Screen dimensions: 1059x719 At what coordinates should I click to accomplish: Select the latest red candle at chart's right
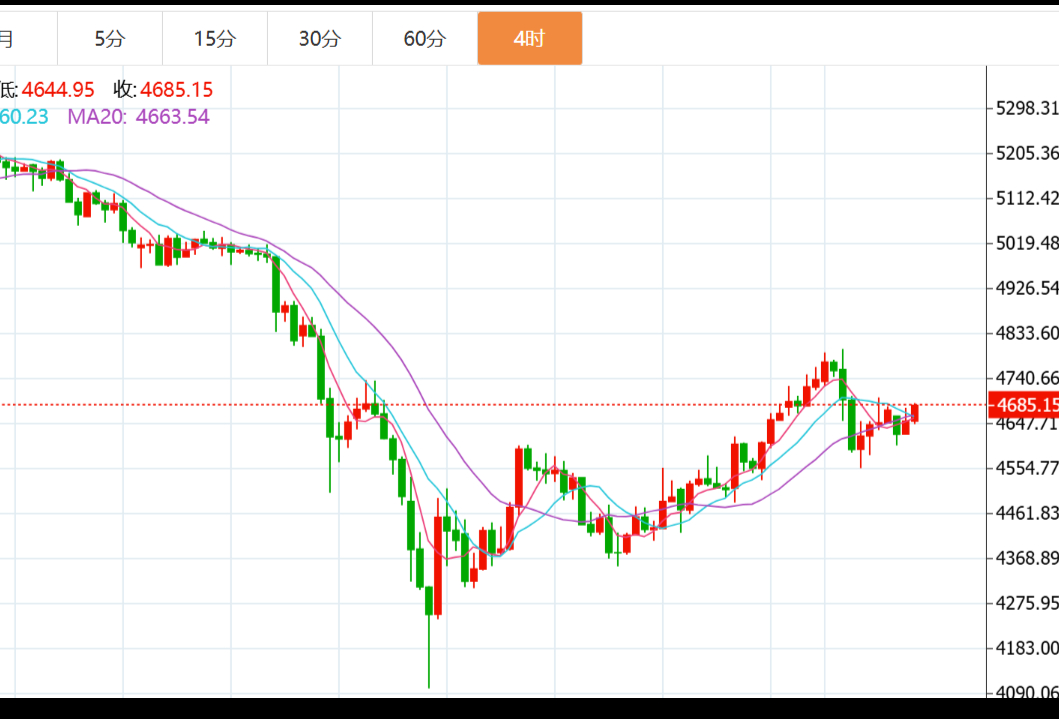[x=915, y=413]
